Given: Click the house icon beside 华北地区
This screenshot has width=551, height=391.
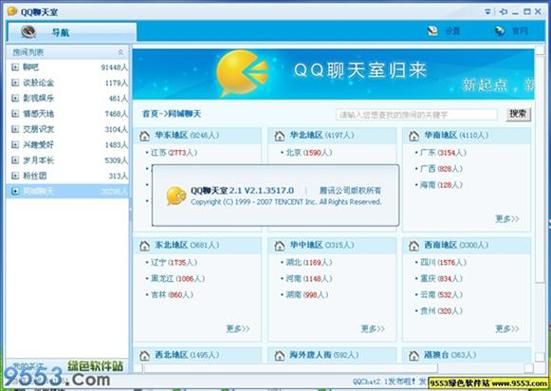Looking at the screenshot, I should pos(279,136).
